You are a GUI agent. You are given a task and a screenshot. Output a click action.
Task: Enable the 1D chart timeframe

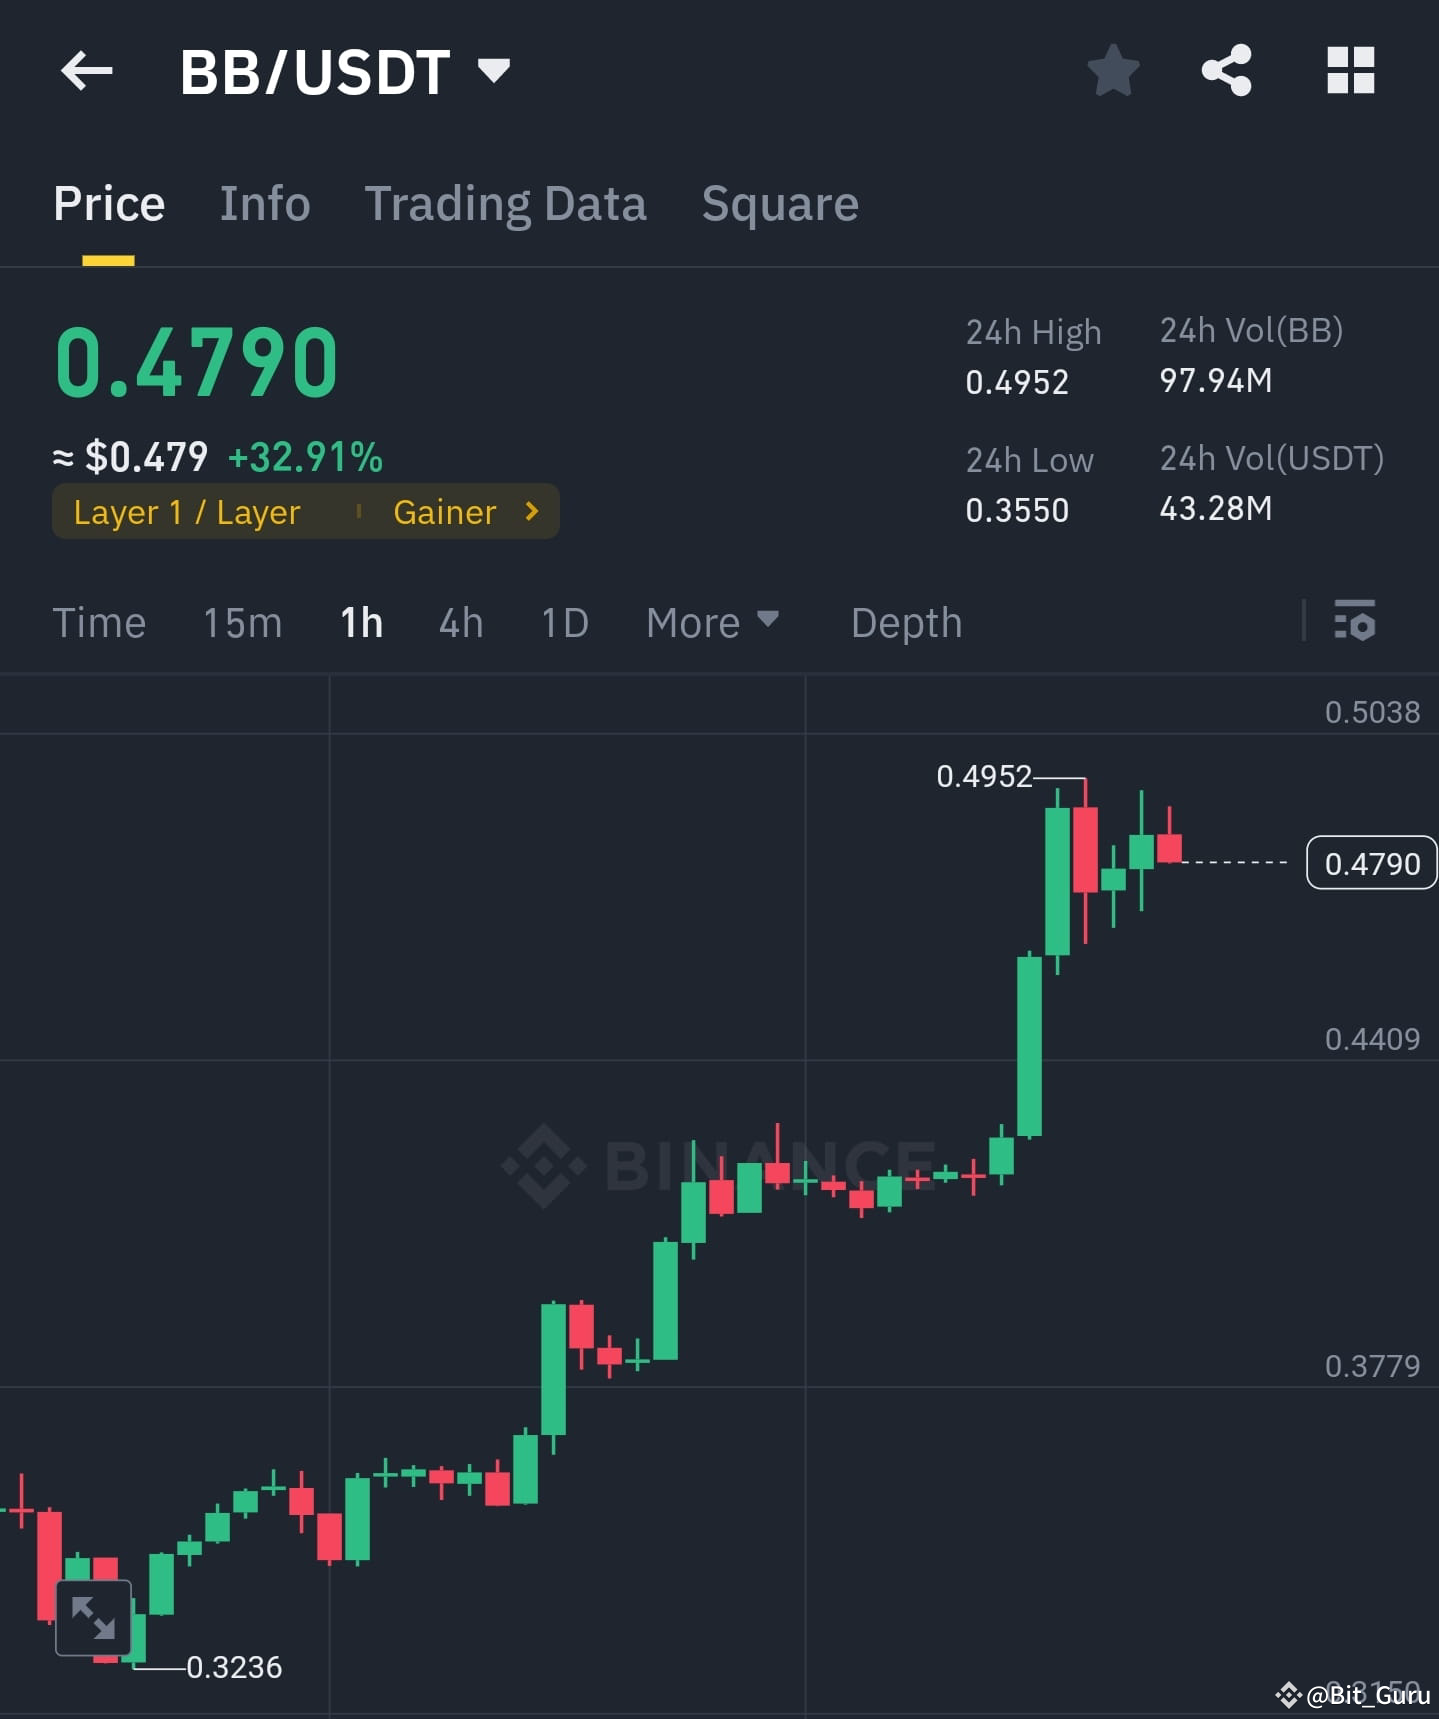point(563,622)
